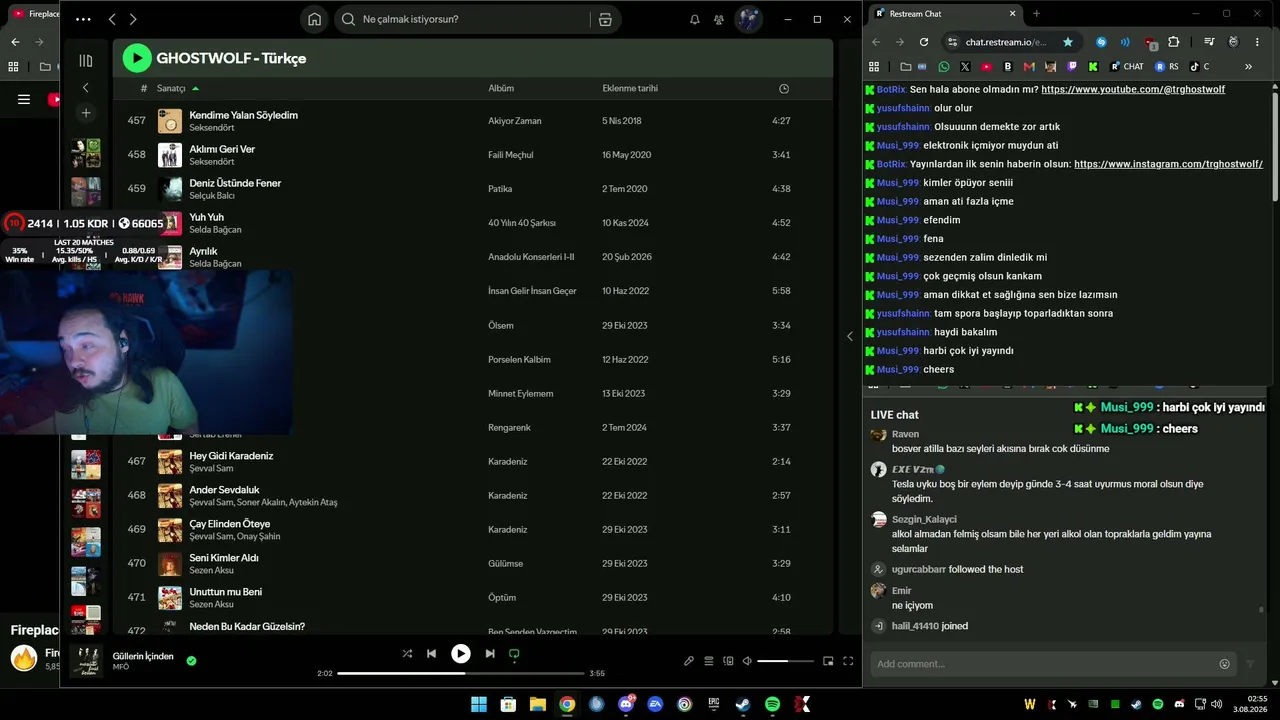Toggle lyrics microphone icon
Image resolution: width=1280 pixels, height=720 pixels.
pos(689,661)
